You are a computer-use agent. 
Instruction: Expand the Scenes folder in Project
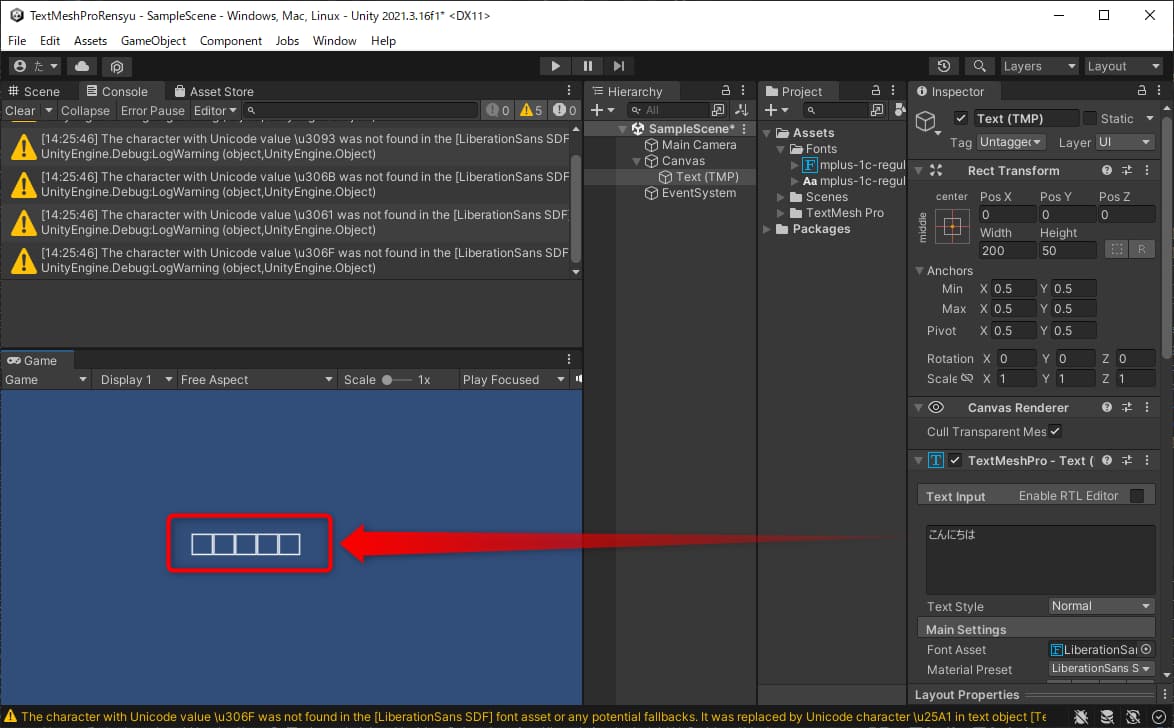point(782,197)
